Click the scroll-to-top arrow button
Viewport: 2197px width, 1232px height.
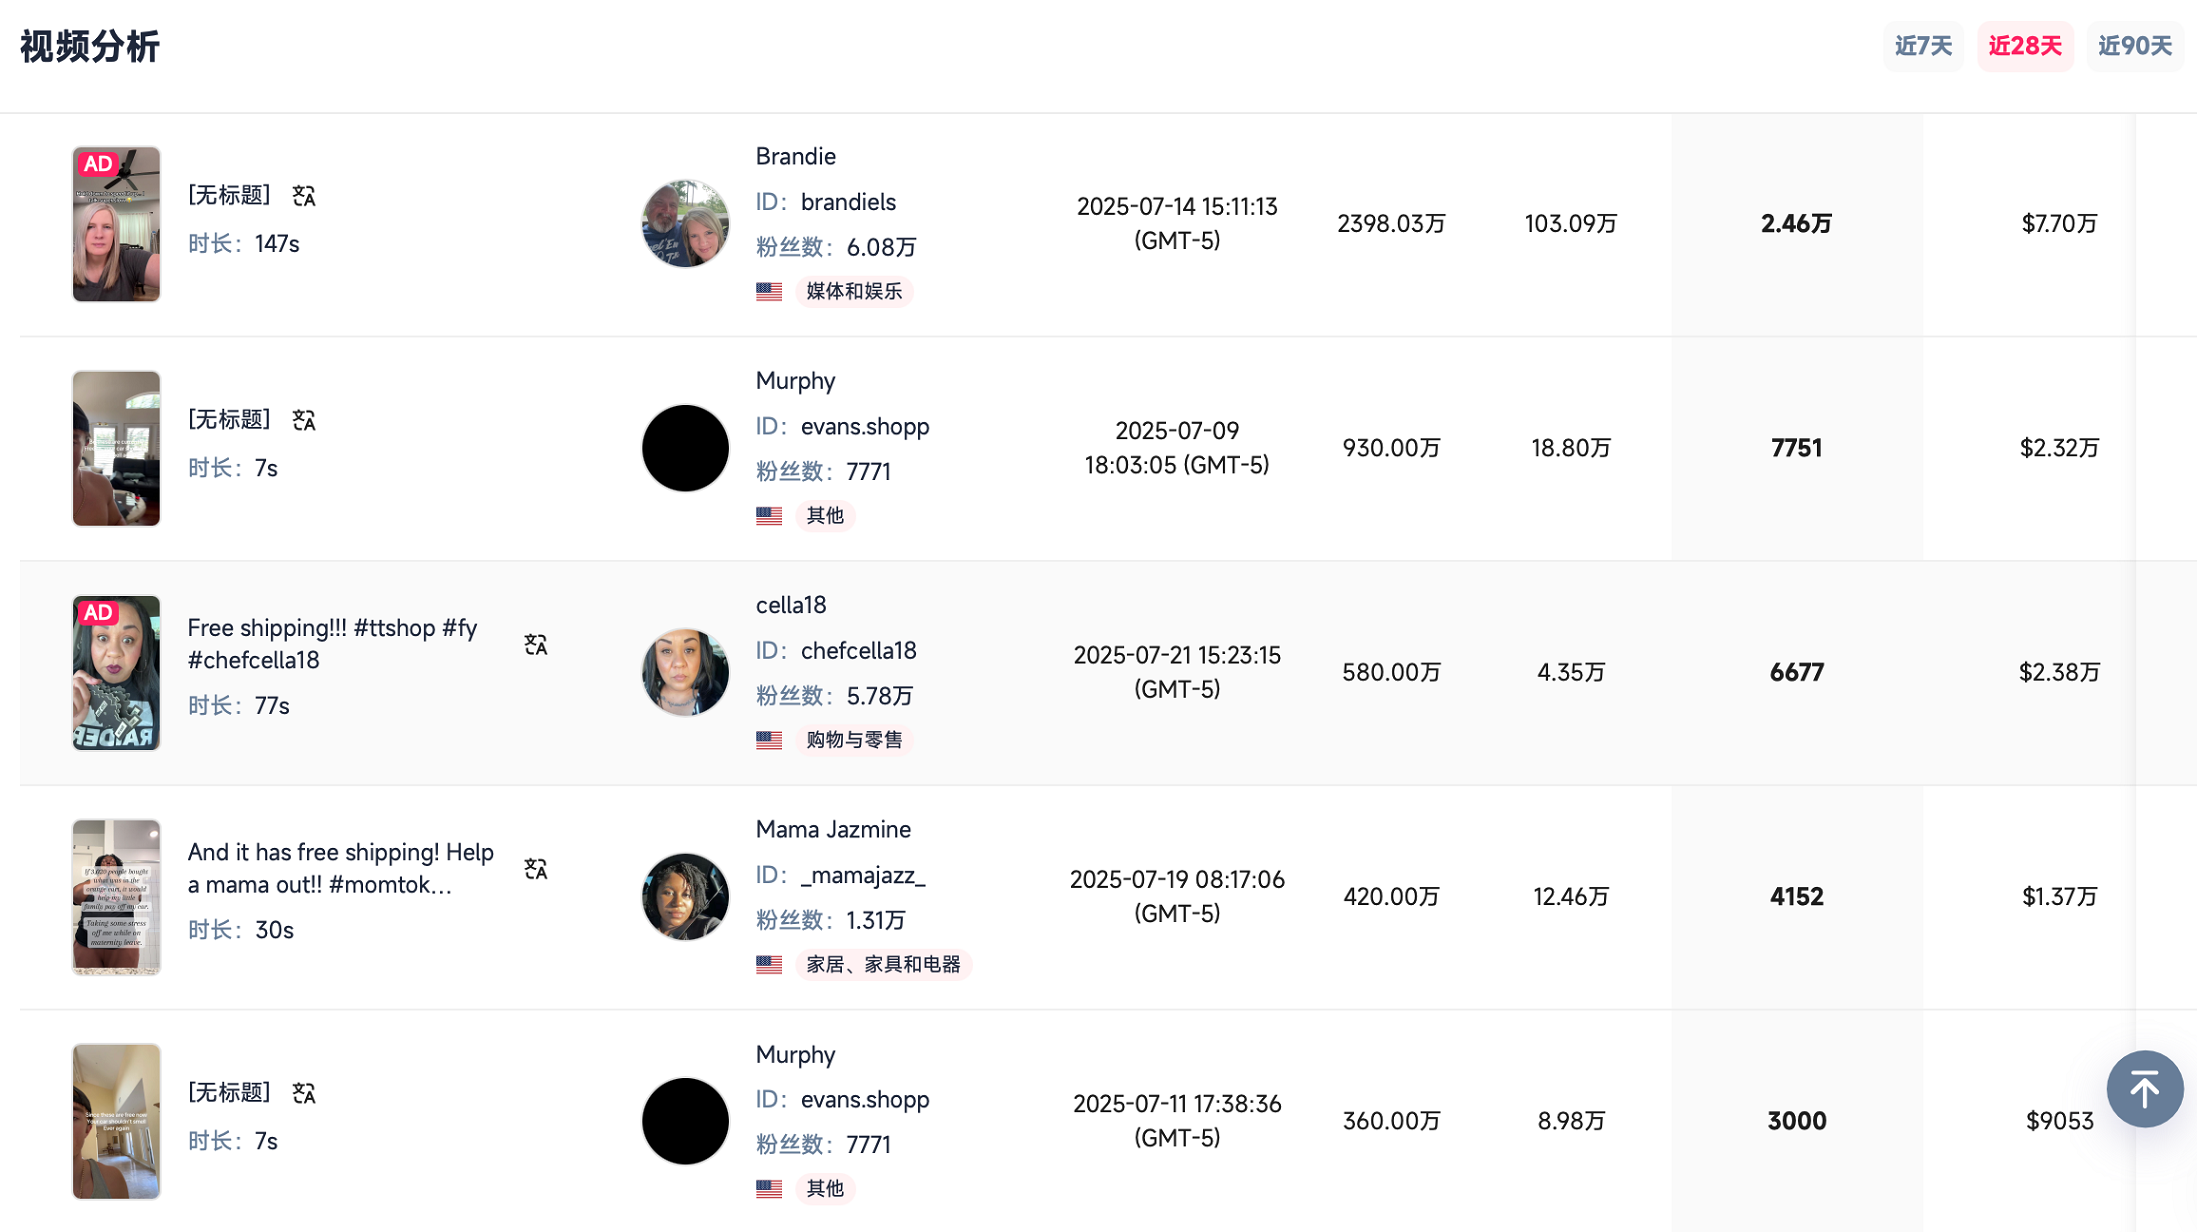click(x=2144, y=1089)
